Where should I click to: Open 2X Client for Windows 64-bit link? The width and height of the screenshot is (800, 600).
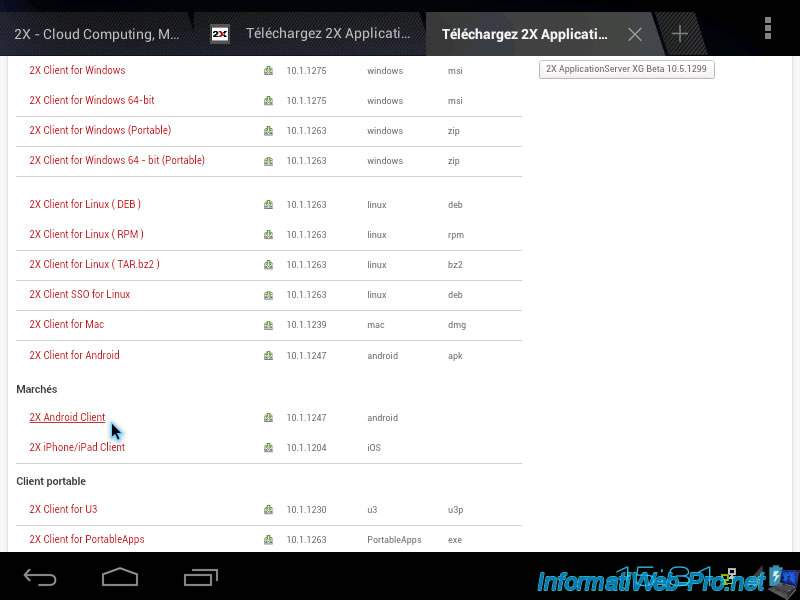[x=92, y=101]
